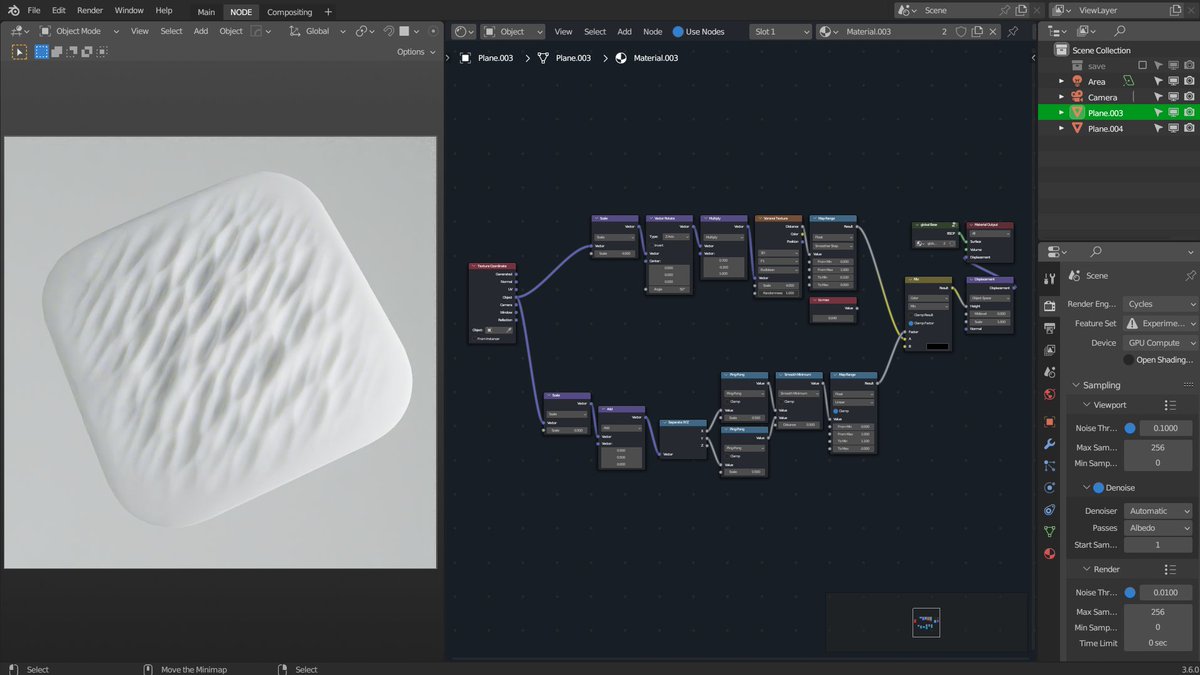Pin the Scene properties context
This screenshot has width=1200, height=675.
click(1189, 275)
